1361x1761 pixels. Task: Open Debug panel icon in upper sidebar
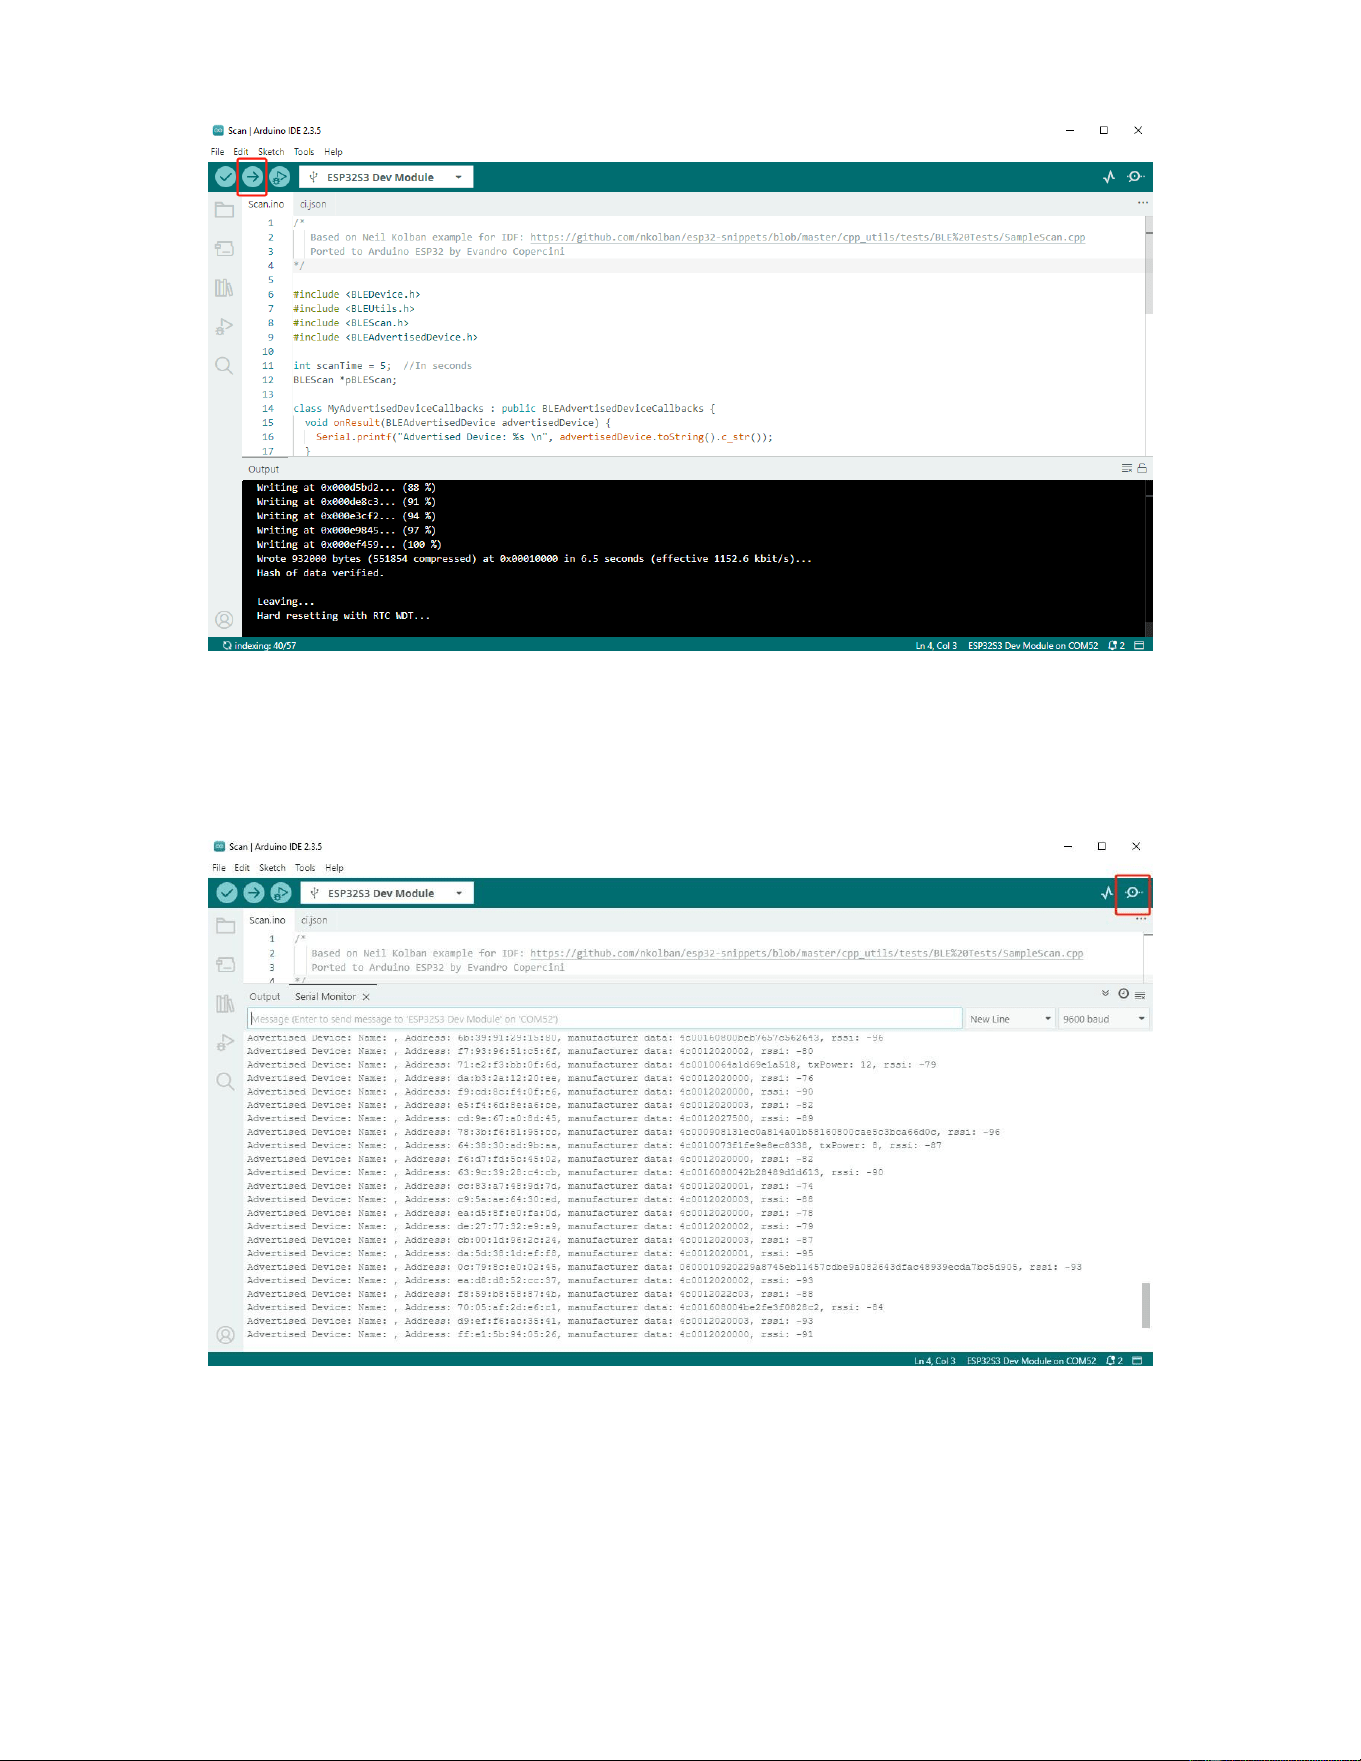224,326
